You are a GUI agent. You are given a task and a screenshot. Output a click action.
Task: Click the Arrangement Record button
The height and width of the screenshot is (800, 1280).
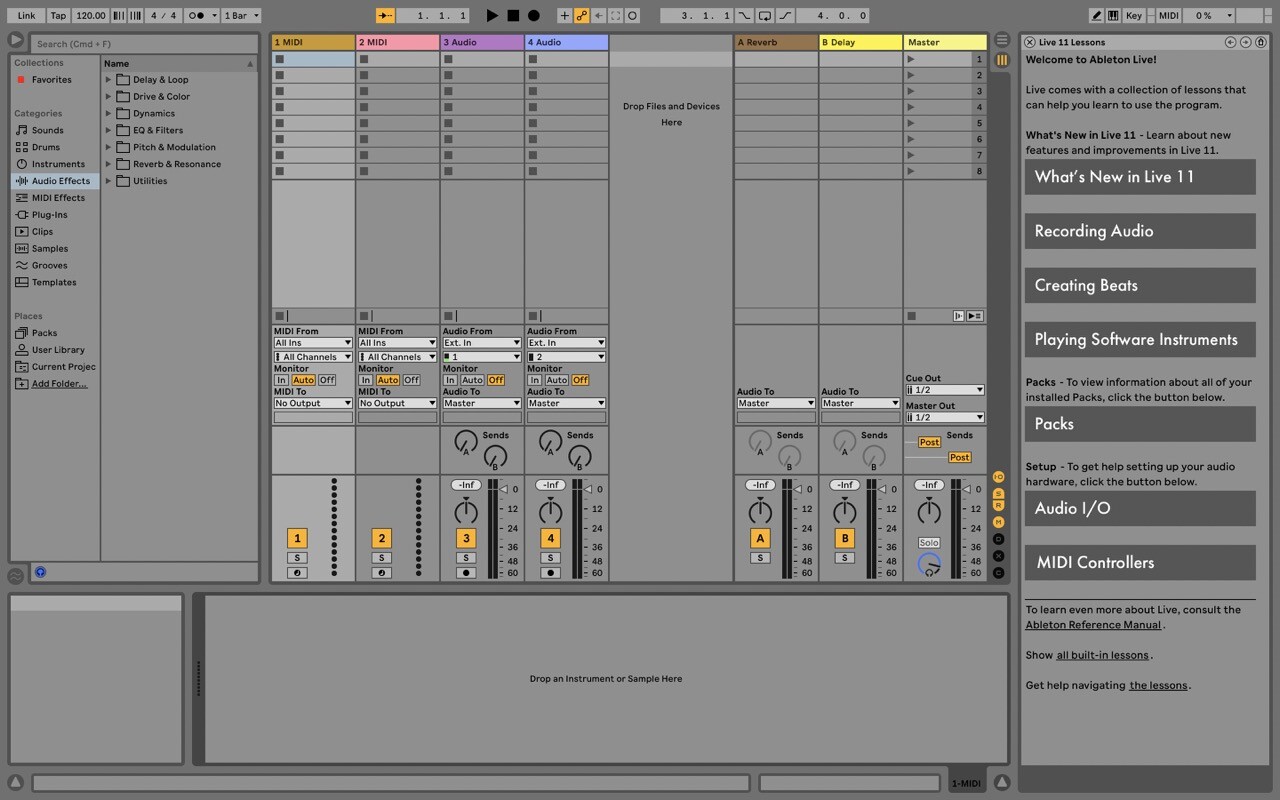pyautogui.click(x=534, y=15)
